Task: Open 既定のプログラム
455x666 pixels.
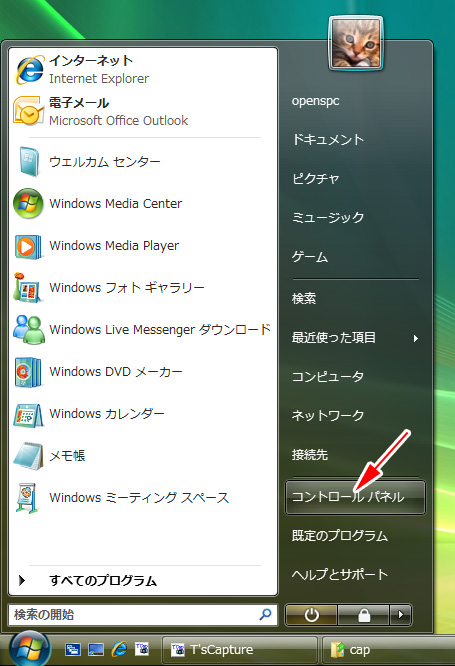Action: (340, 536)
